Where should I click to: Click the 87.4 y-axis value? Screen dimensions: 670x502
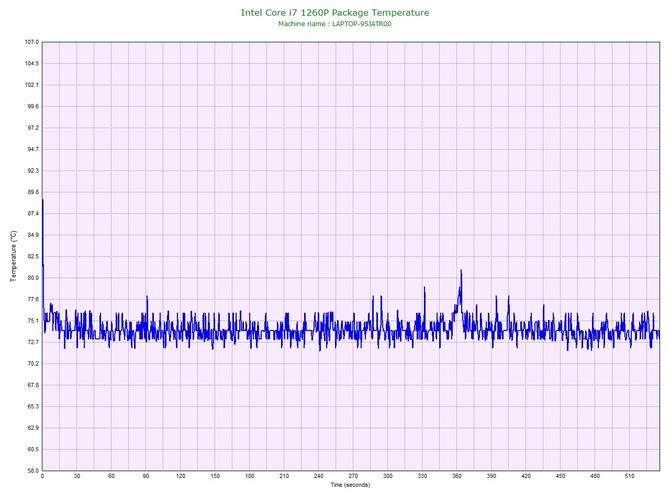click(x=33, y=214)
